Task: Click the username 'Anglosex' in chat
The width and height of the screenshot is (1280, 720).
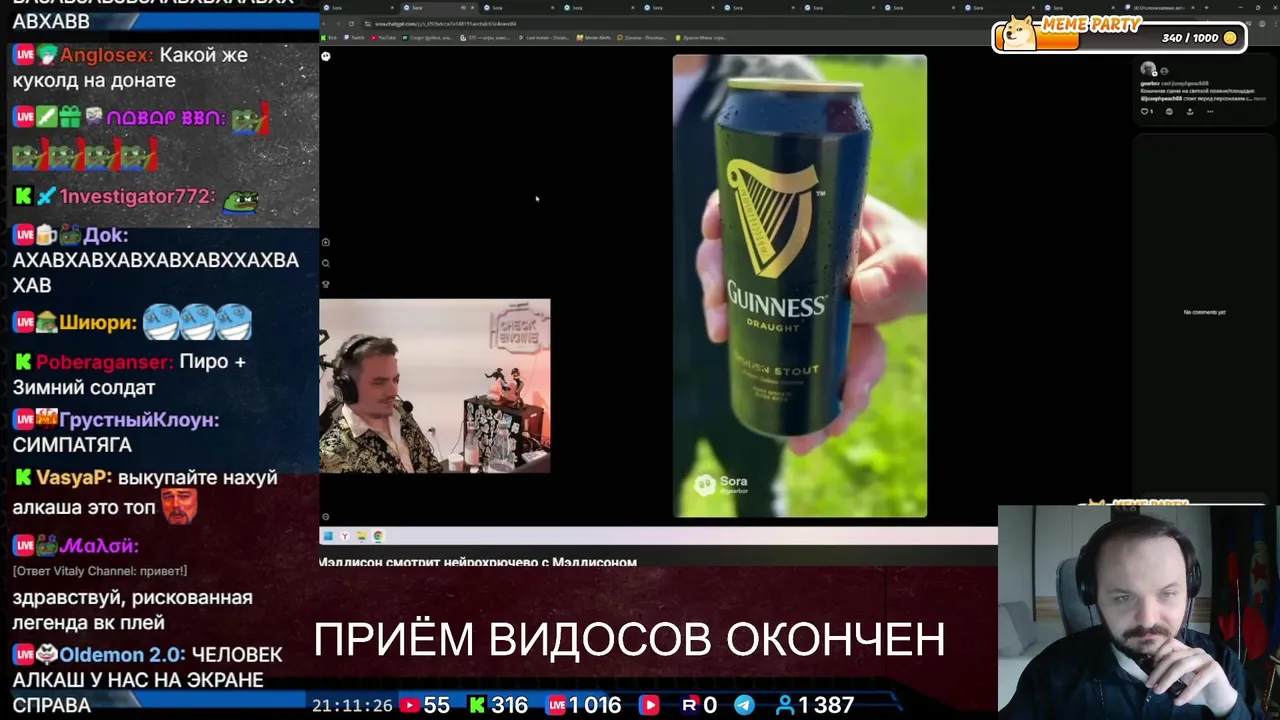Action: pyautogui.click(x=106, y=55)
